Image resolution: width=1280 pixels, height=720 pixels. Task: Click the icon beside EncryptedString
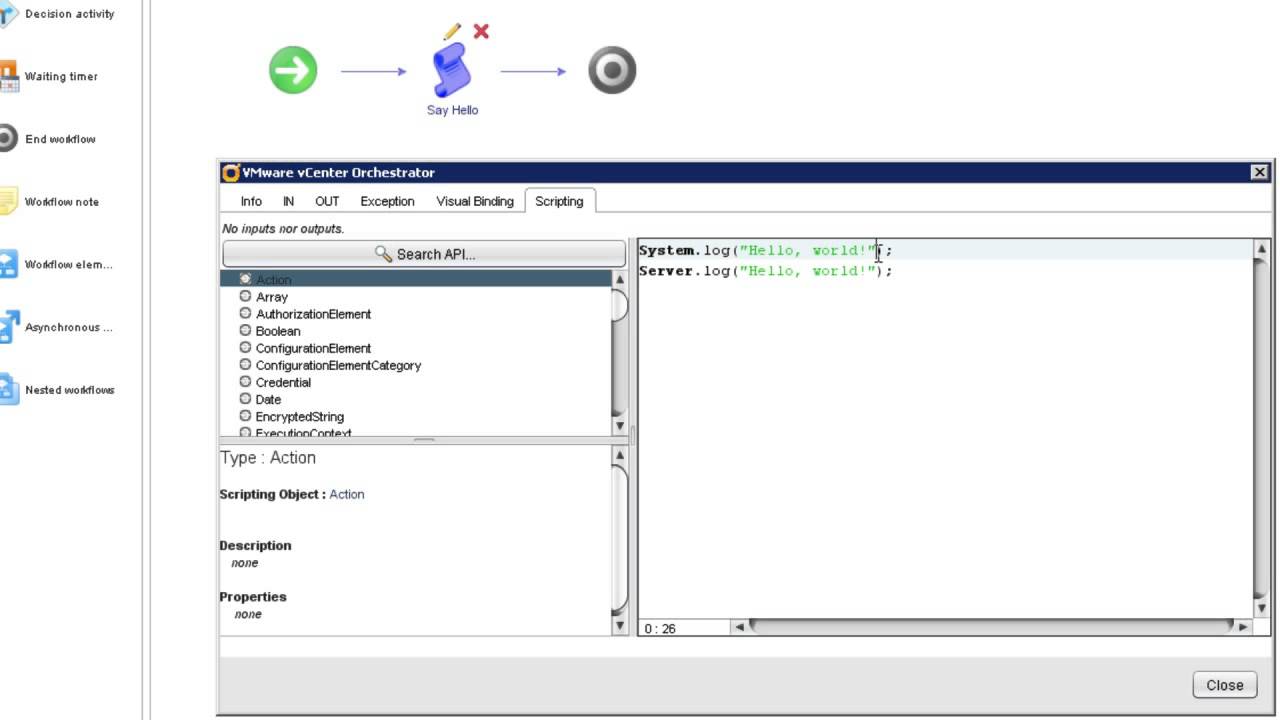(x=245, y=415)
